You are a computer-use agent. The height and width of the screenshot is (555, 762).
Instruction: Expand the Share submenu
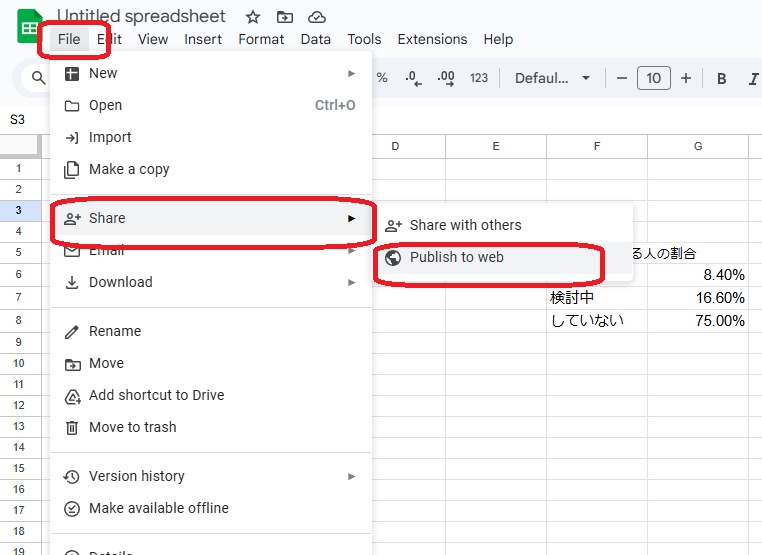point(210,218)
